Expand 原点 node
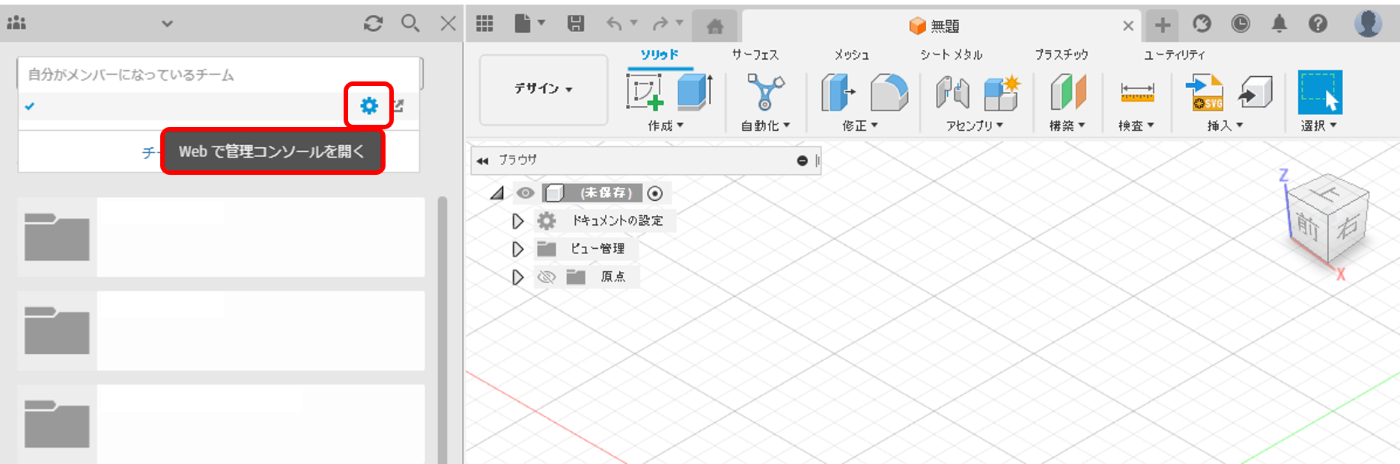The width and height of the screenshot is (1400, 464). pos(518,277)
